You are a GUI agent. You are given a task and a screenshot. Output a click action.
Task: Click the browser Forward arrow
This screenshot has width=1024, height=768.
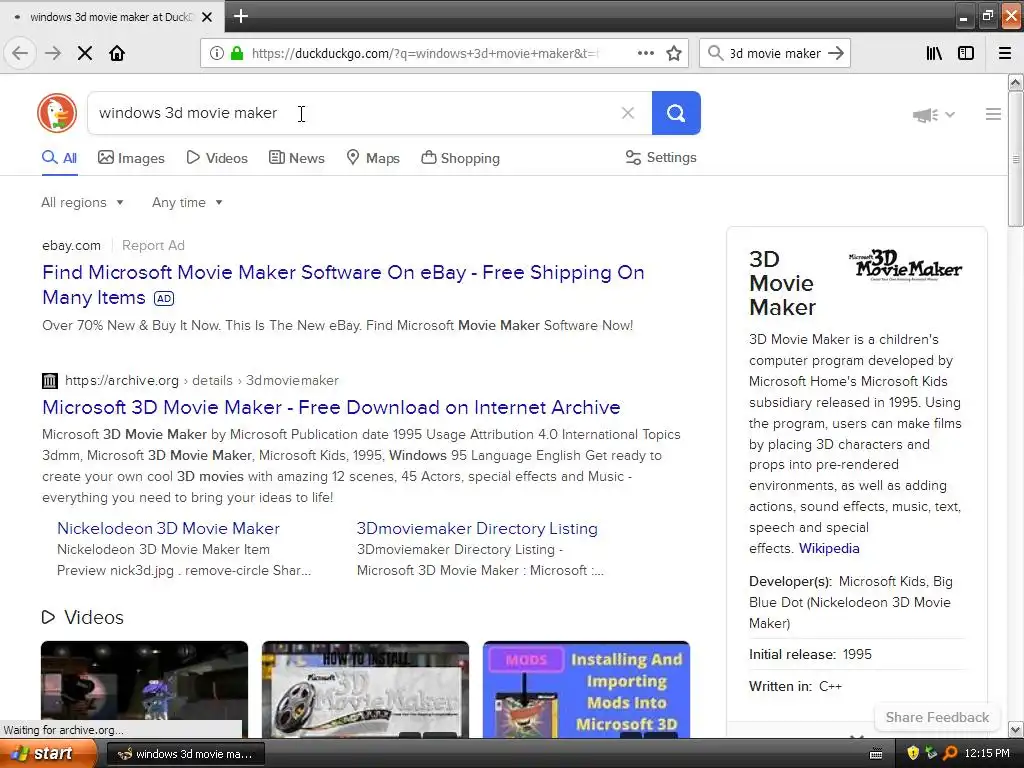click(x=52, y=53)
